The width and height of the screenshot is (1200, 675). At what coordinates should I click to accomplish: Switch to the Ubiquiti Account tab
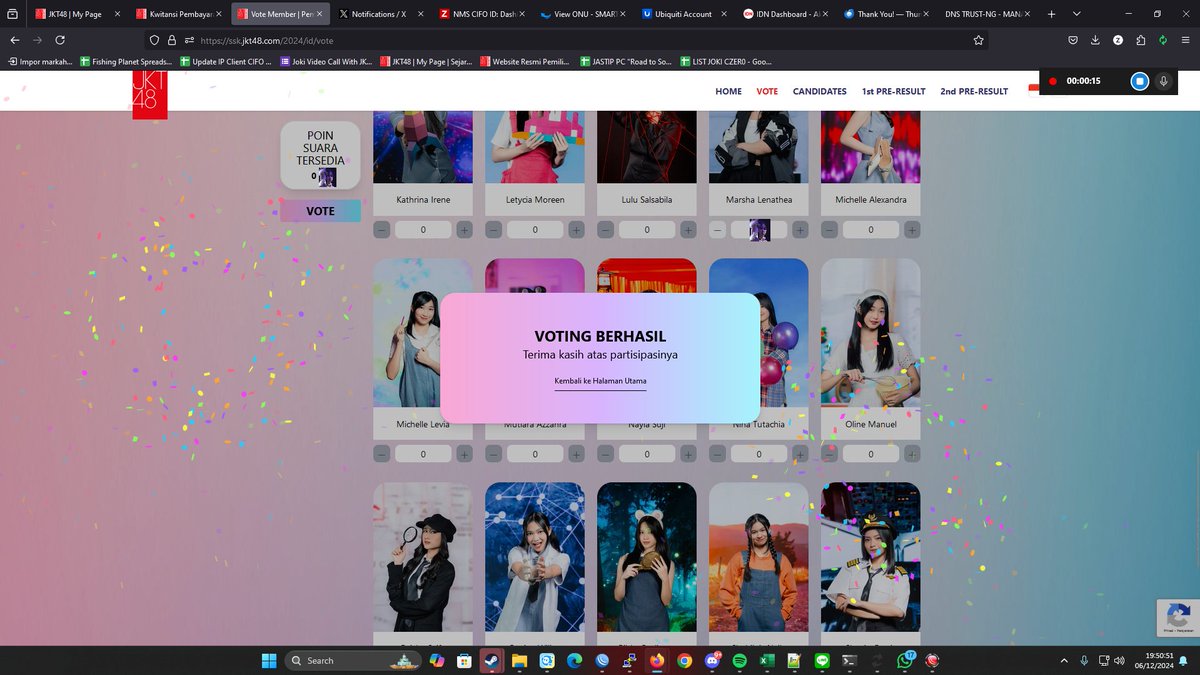pyautogui.click(x=685, y=14)
